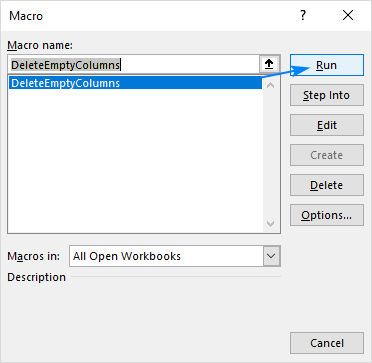Viewport: 372px width, 363px height.
Task: Click the help question mark icon
Action: click(x=303, y=15)
